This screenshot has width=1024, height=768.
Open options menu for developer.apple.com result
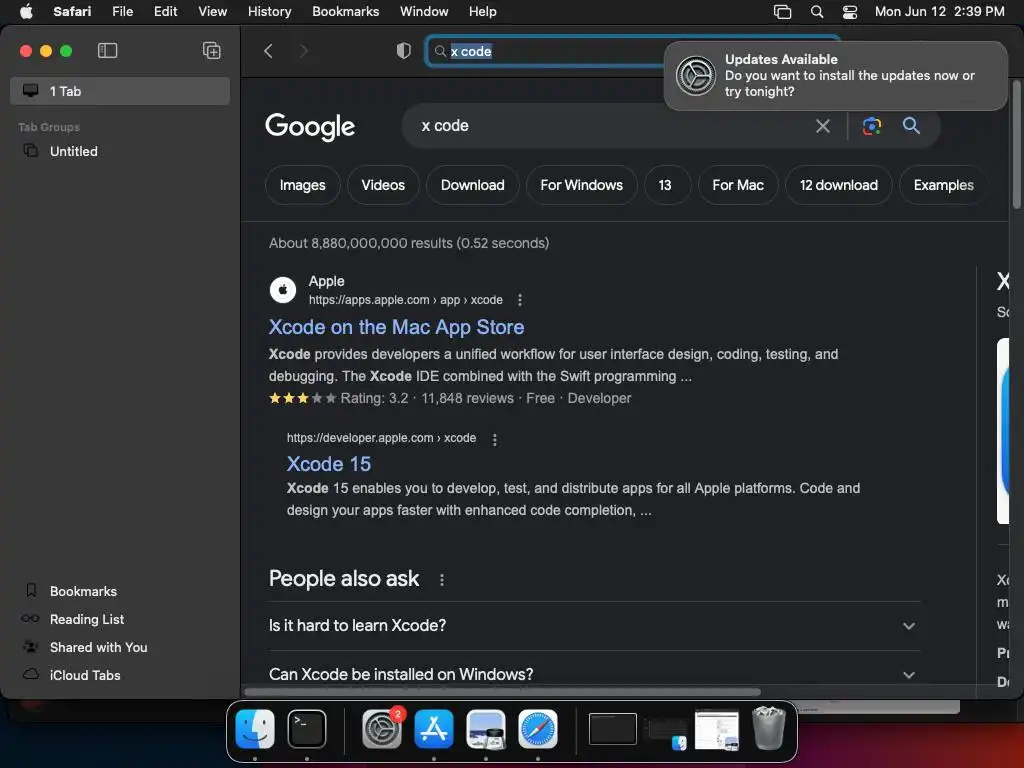tap(494, 440)
